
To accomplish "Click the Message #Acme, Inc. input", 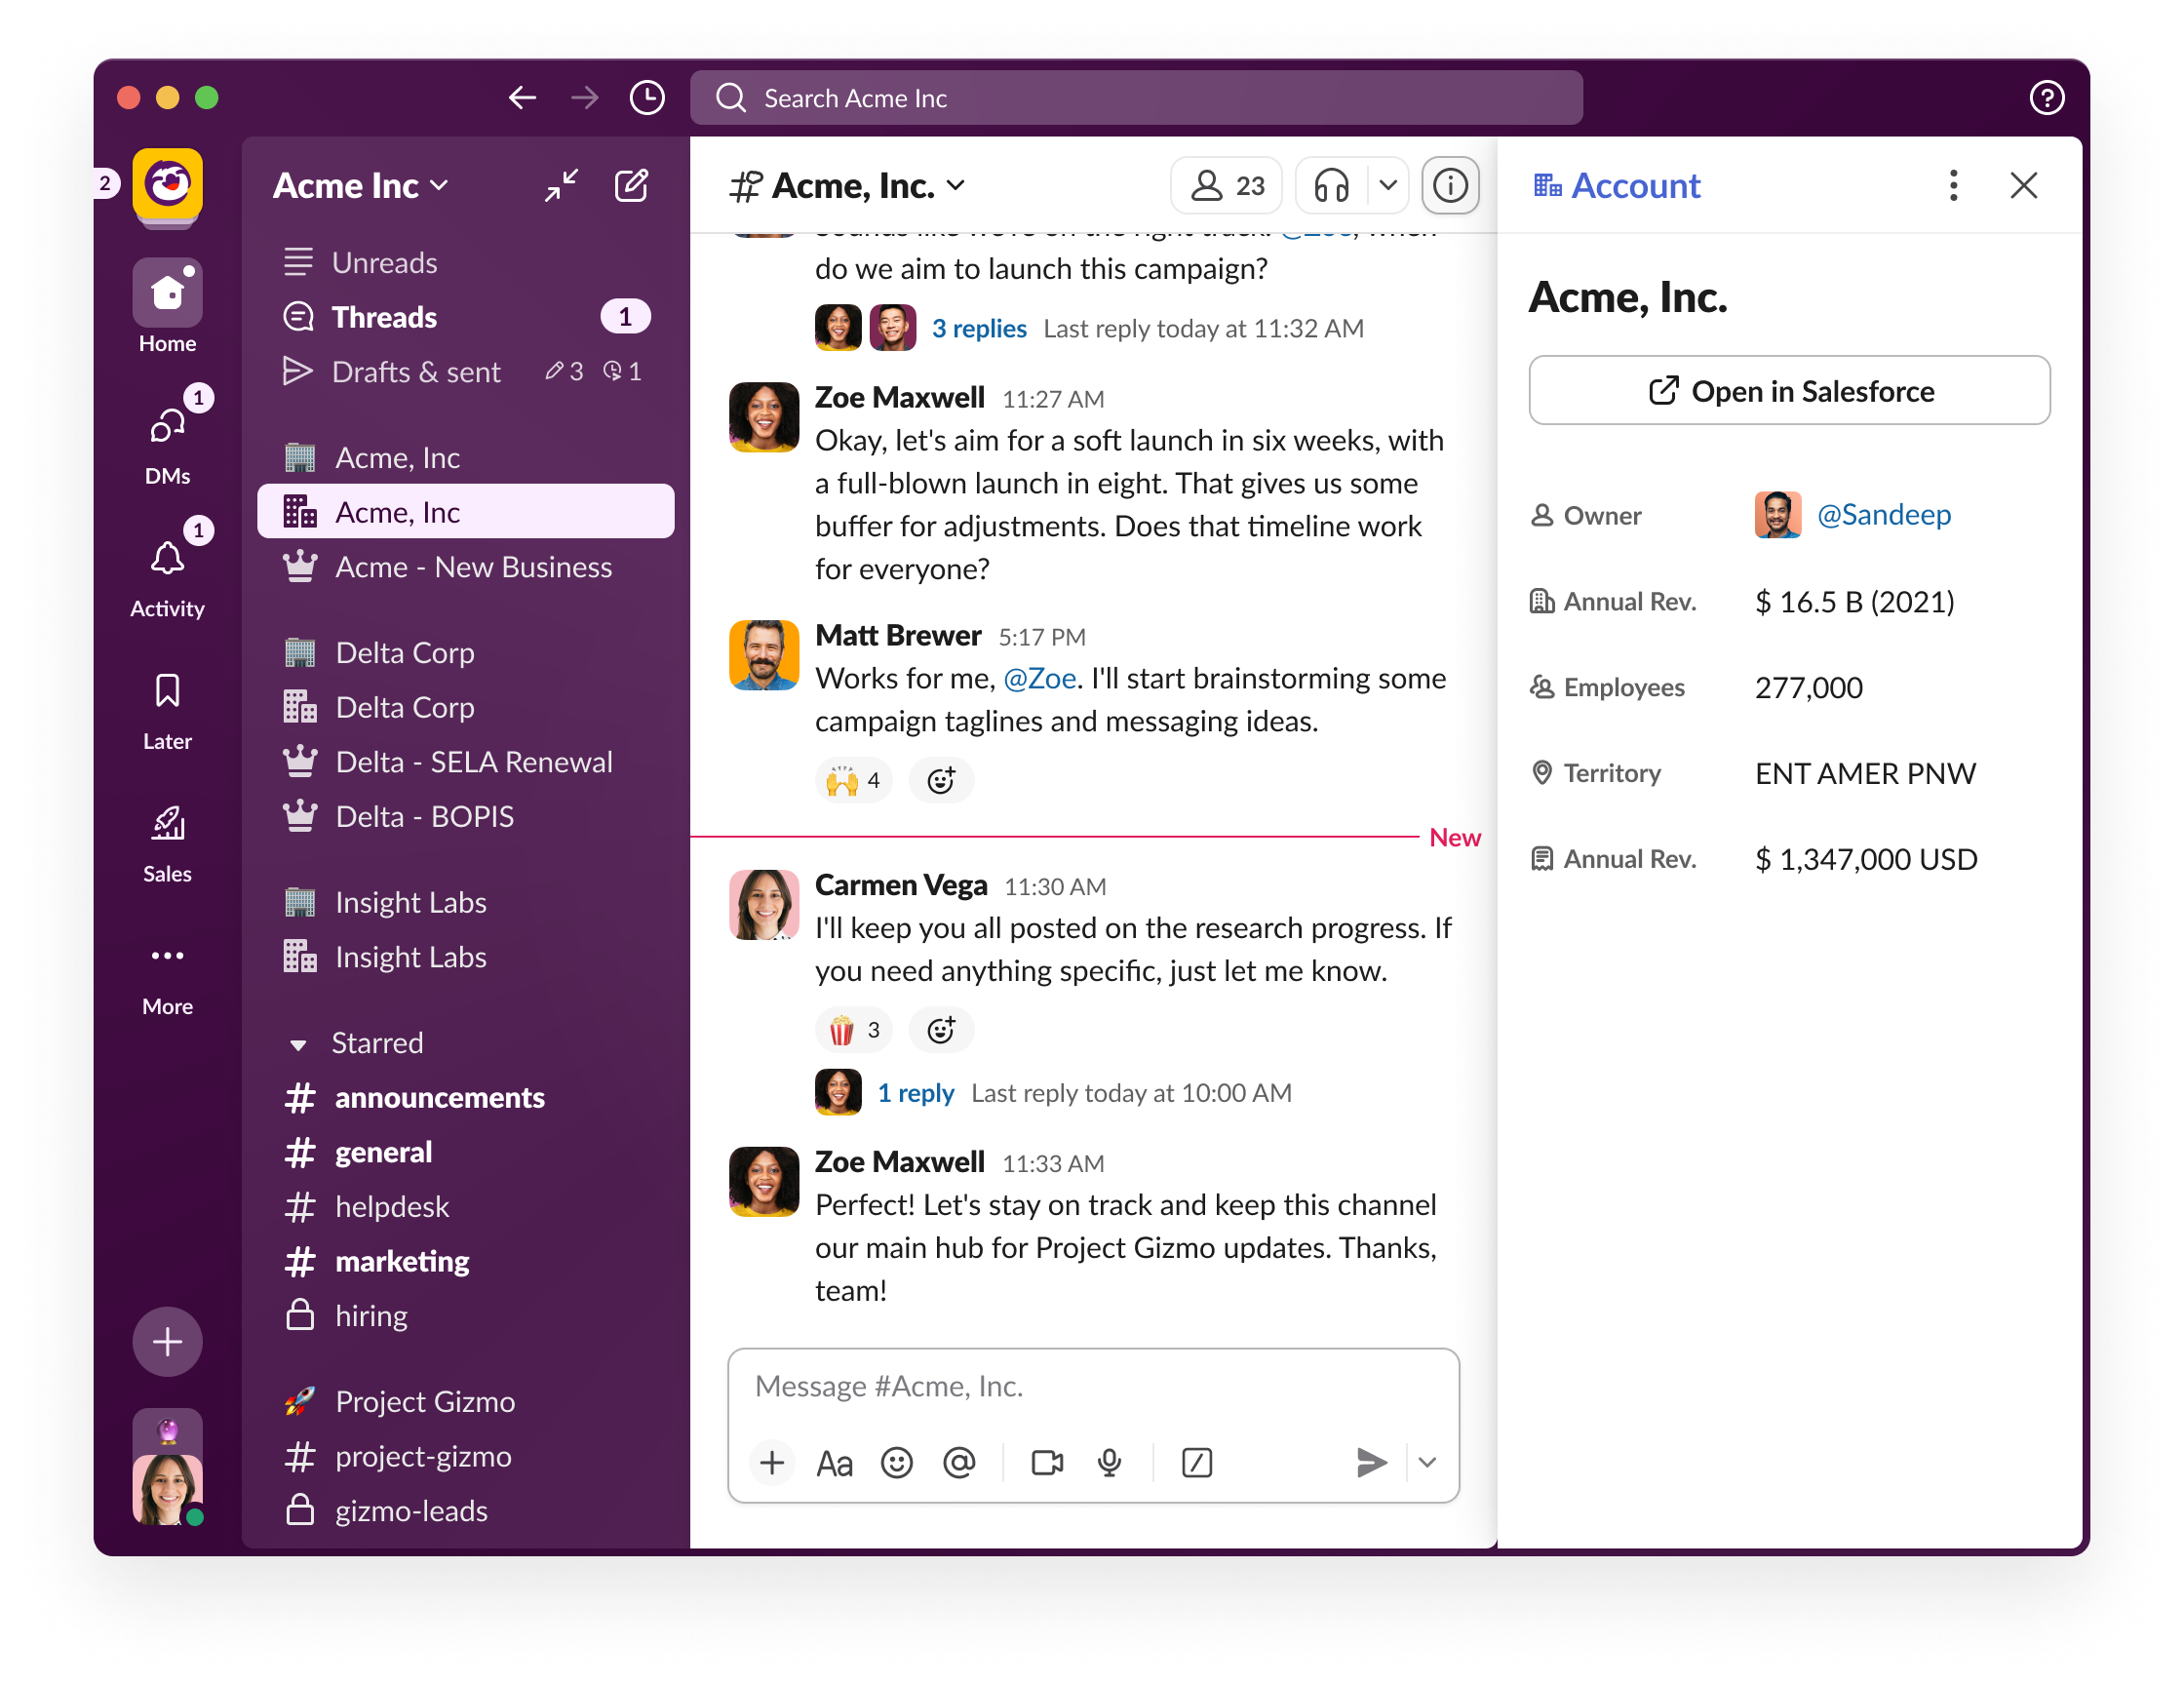I will pos(1093,1387).
